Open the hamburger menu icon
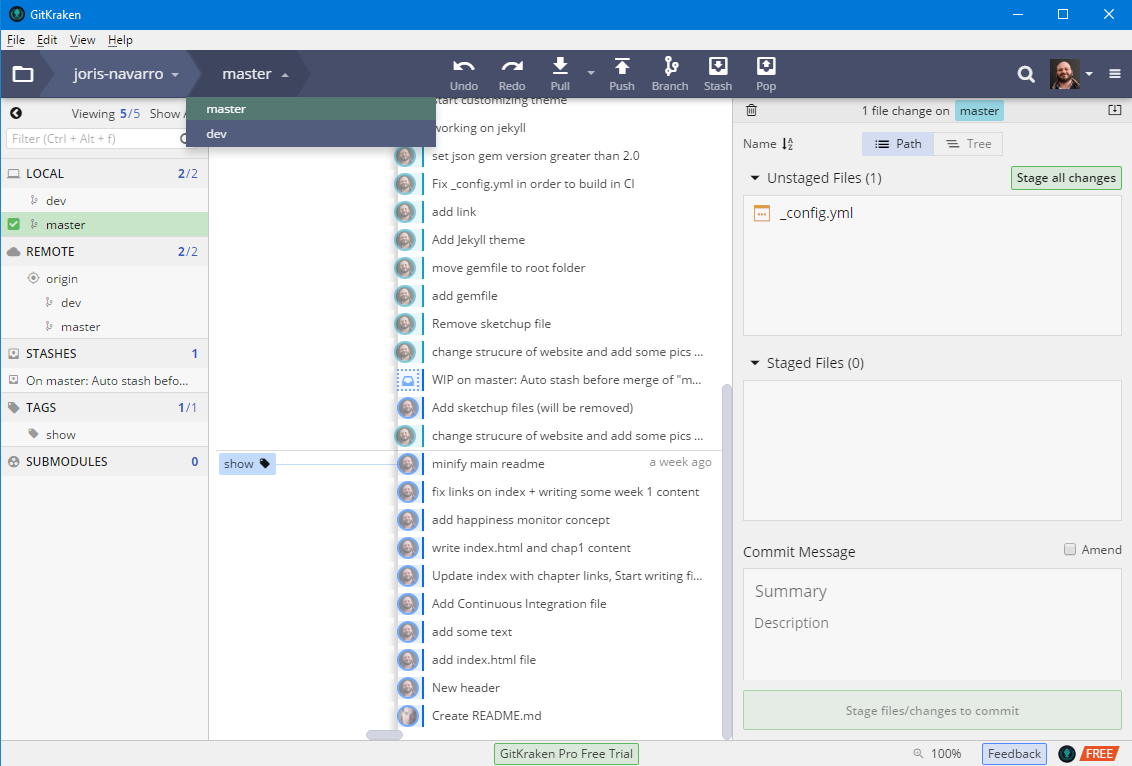Viewport: 1132px width, 766px height. click(1115, 74)
